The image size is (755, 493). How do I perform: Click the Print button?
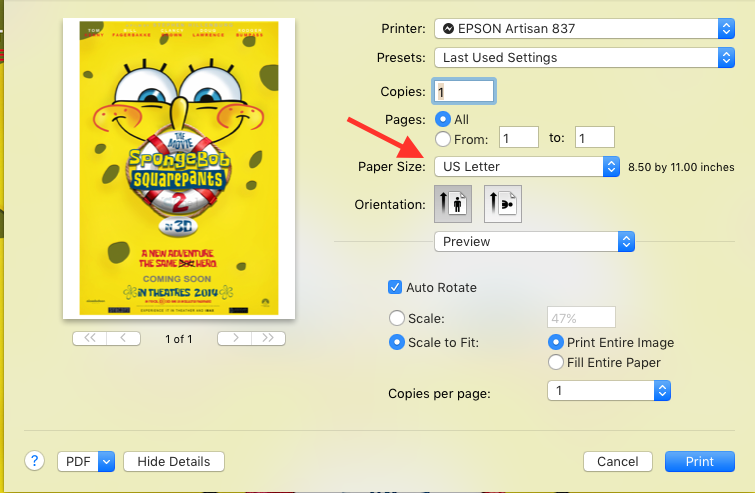(700, 462)
